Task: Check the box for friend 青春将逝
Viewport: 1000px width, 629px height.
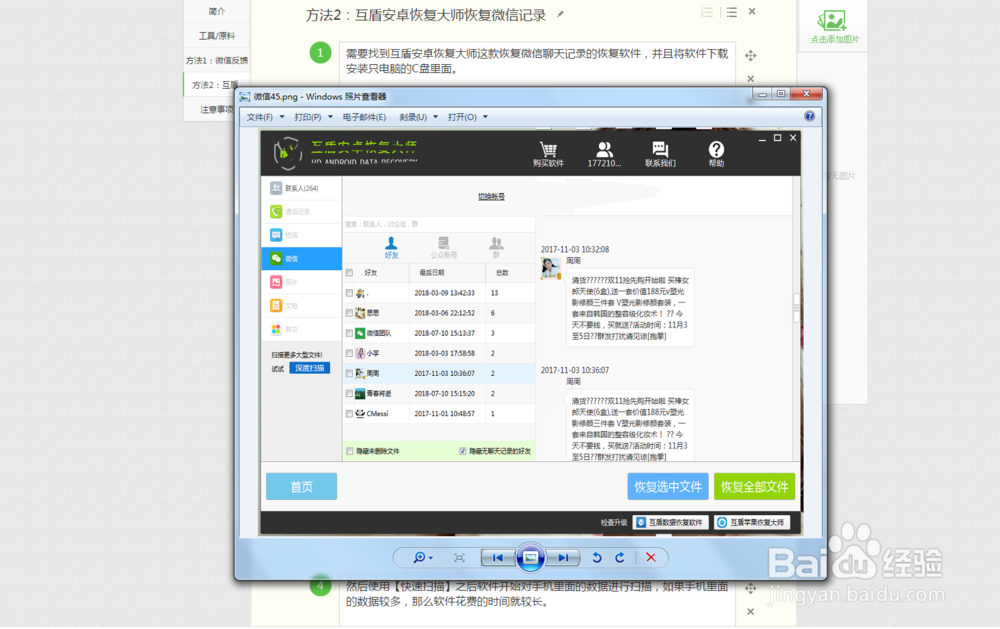Action: point(349,394)
